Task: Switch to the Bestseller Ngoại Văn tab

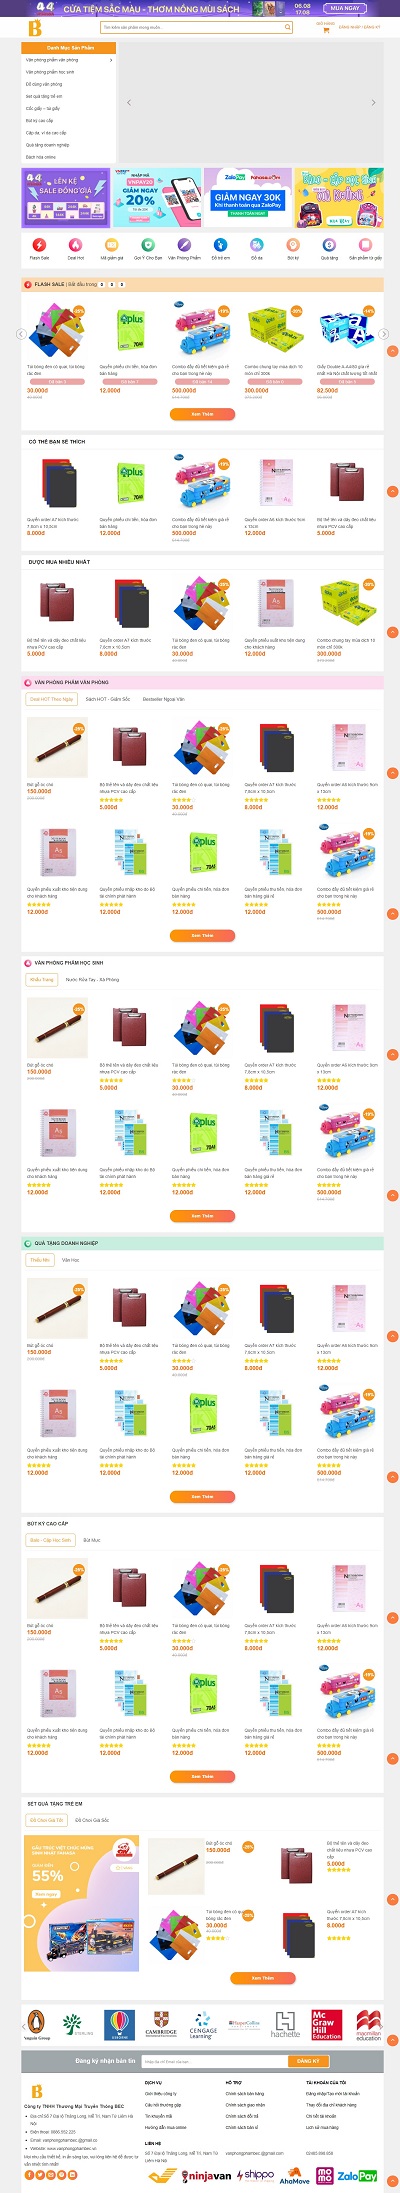Action: click(x=163, y=699)
